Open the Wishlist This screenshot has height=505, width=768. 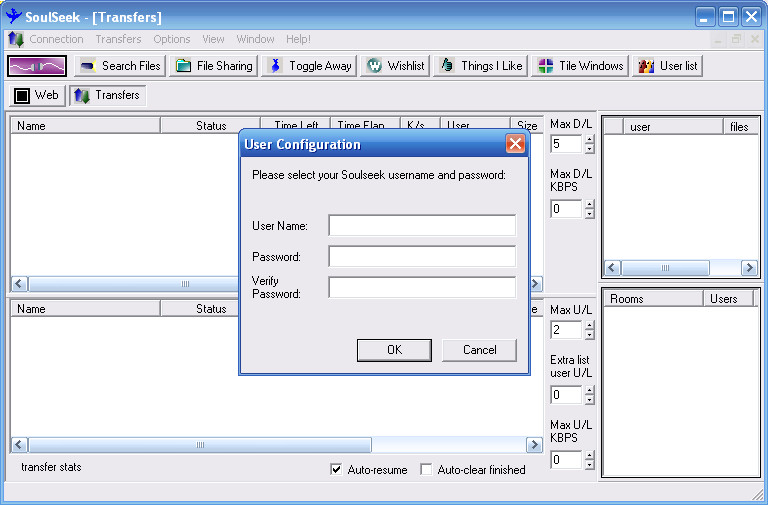pyautogui.click(x=395, y=66)
